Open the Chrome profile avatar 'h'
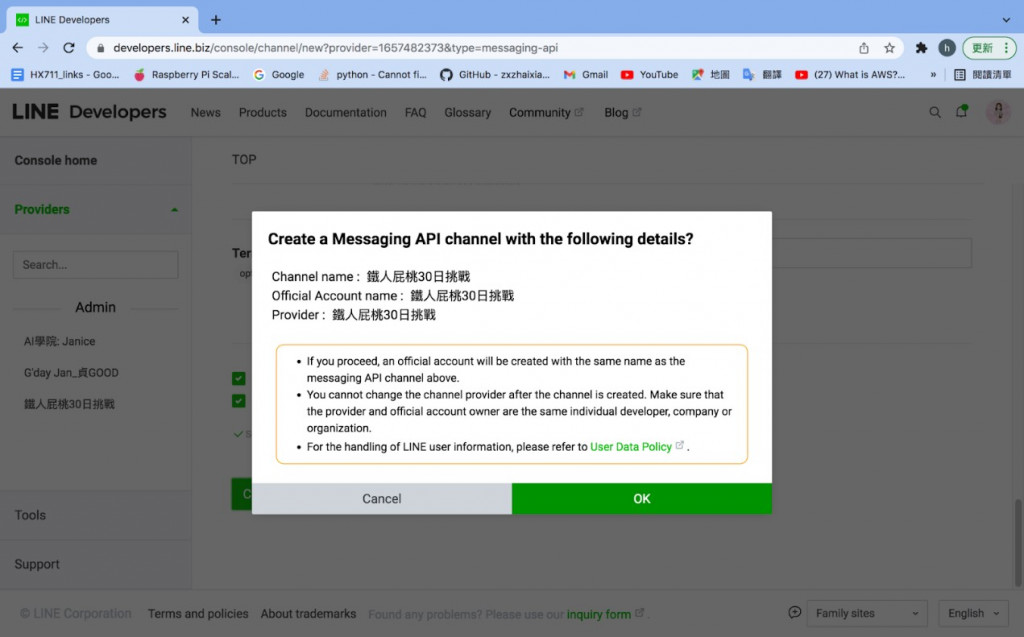Viewport: 1024px width, 637px height. [946, 48]
